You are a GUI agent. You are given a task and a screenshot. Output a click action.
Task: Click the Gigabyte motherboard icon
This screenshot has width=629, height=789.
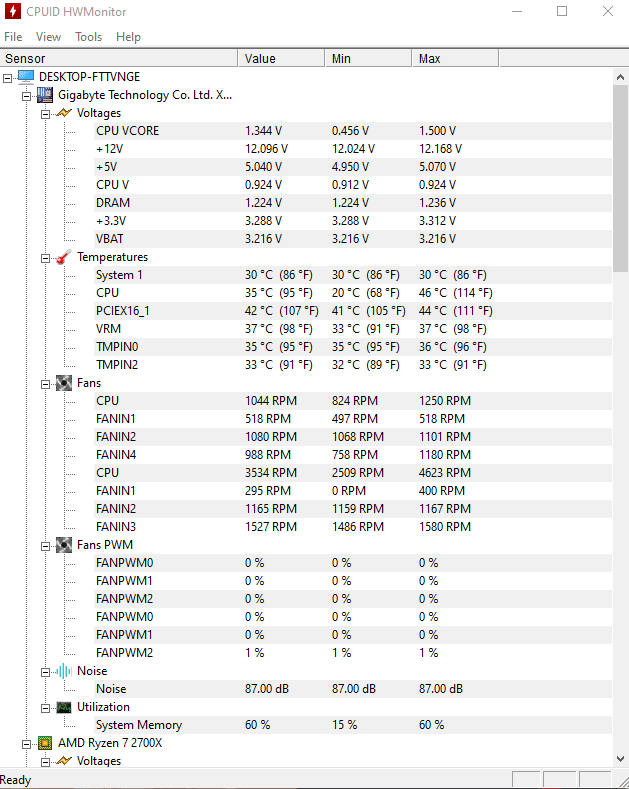coord(45,95)
